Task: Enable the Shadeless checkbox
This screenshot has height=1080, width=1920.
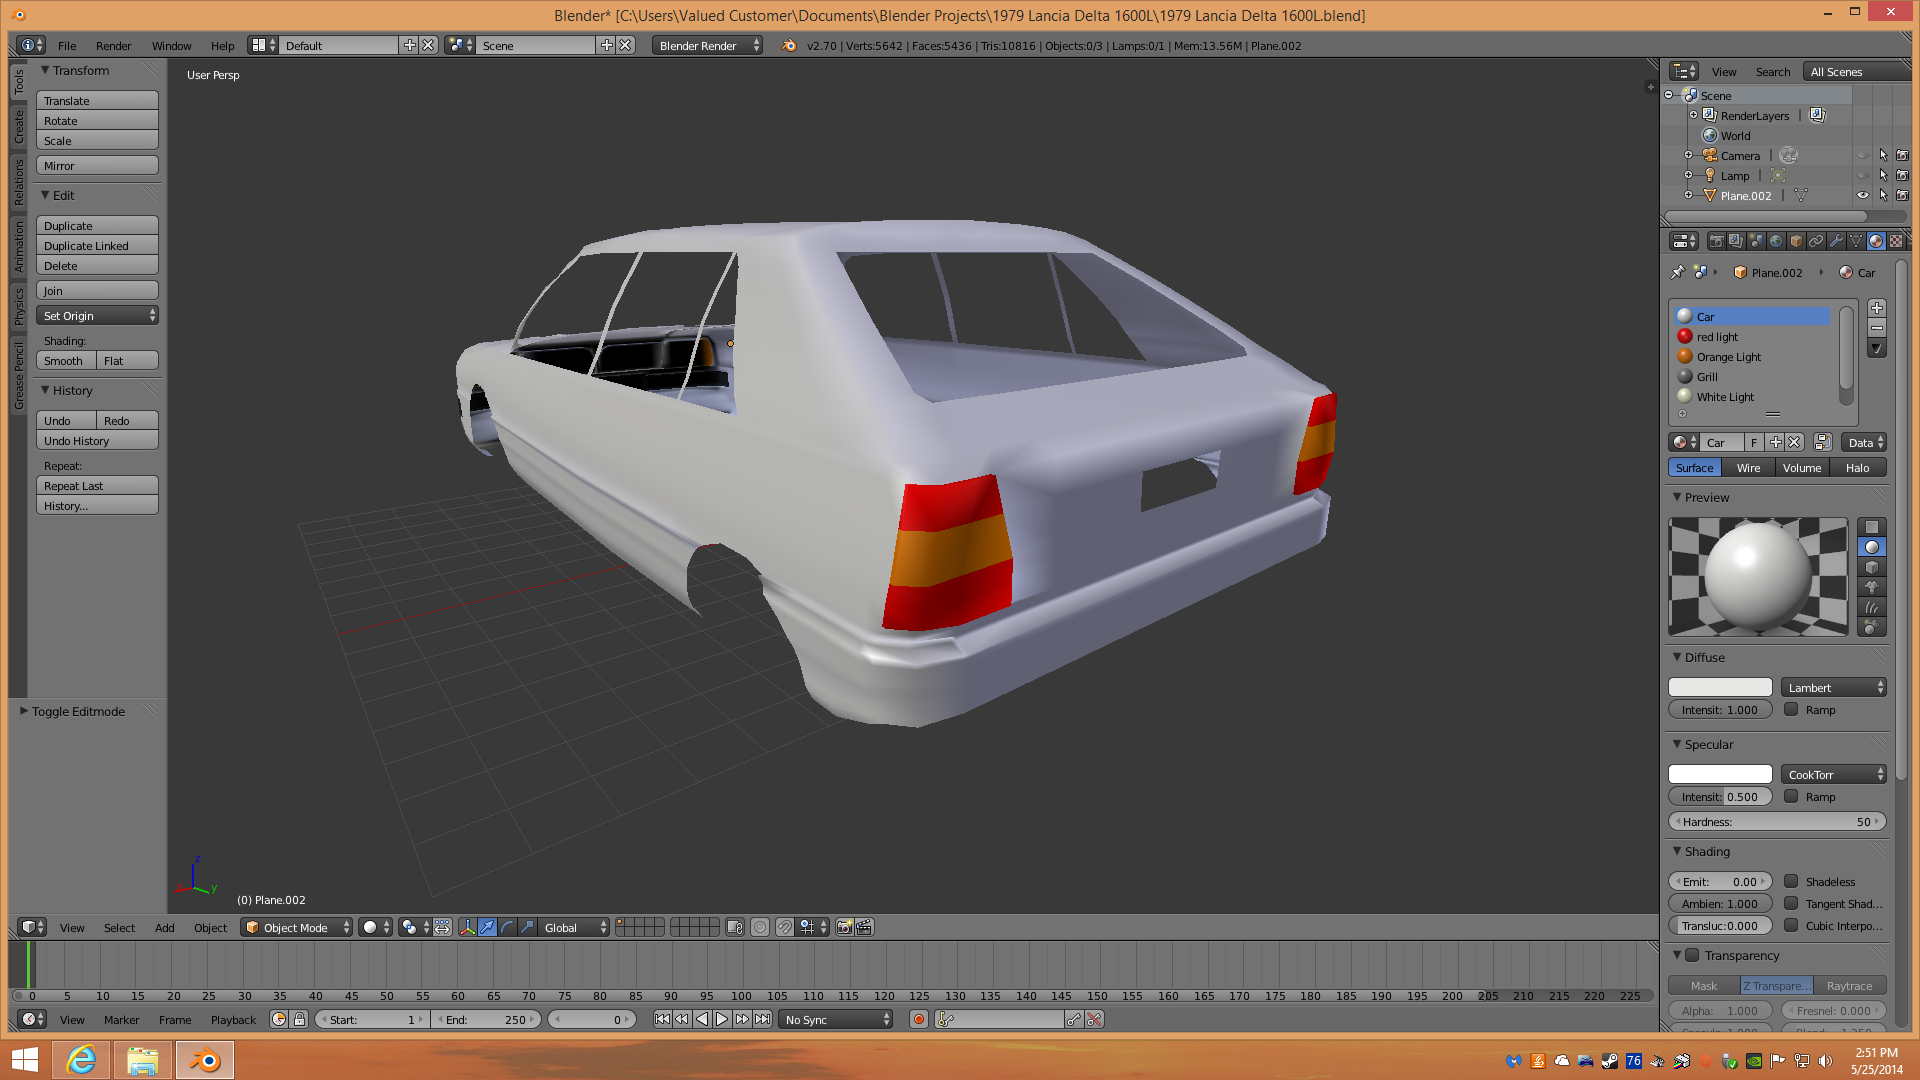Action: (1791, 882)
